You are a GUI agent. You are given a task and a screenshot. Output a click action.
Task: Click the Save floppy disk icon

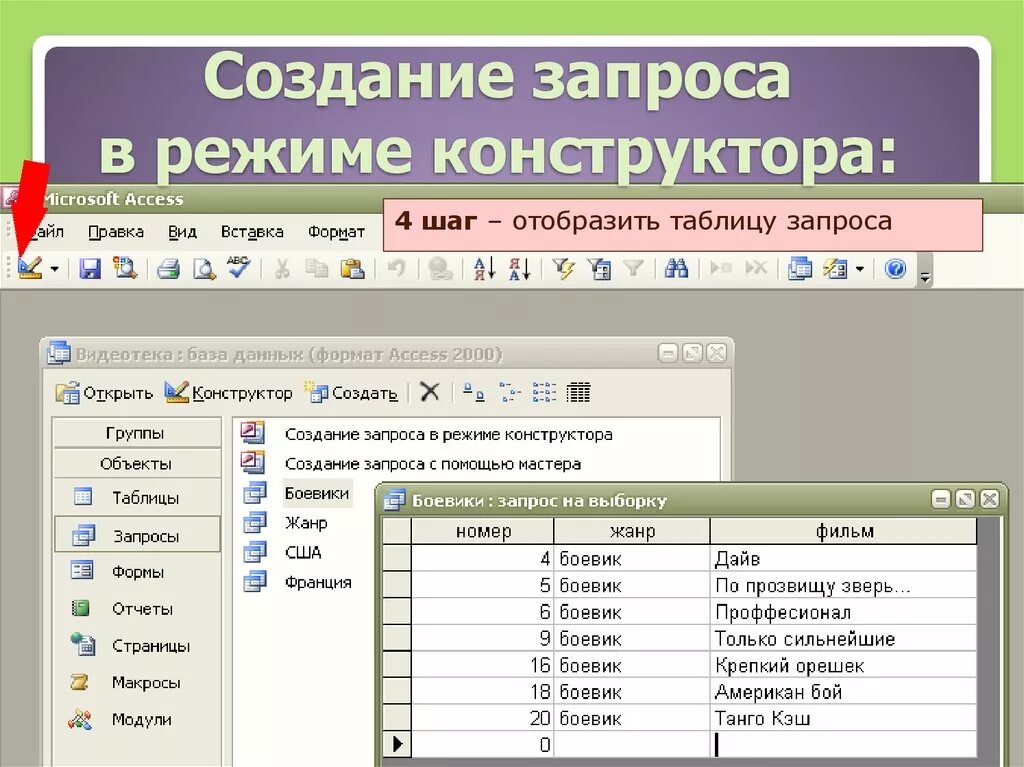[x=90, y=268]
